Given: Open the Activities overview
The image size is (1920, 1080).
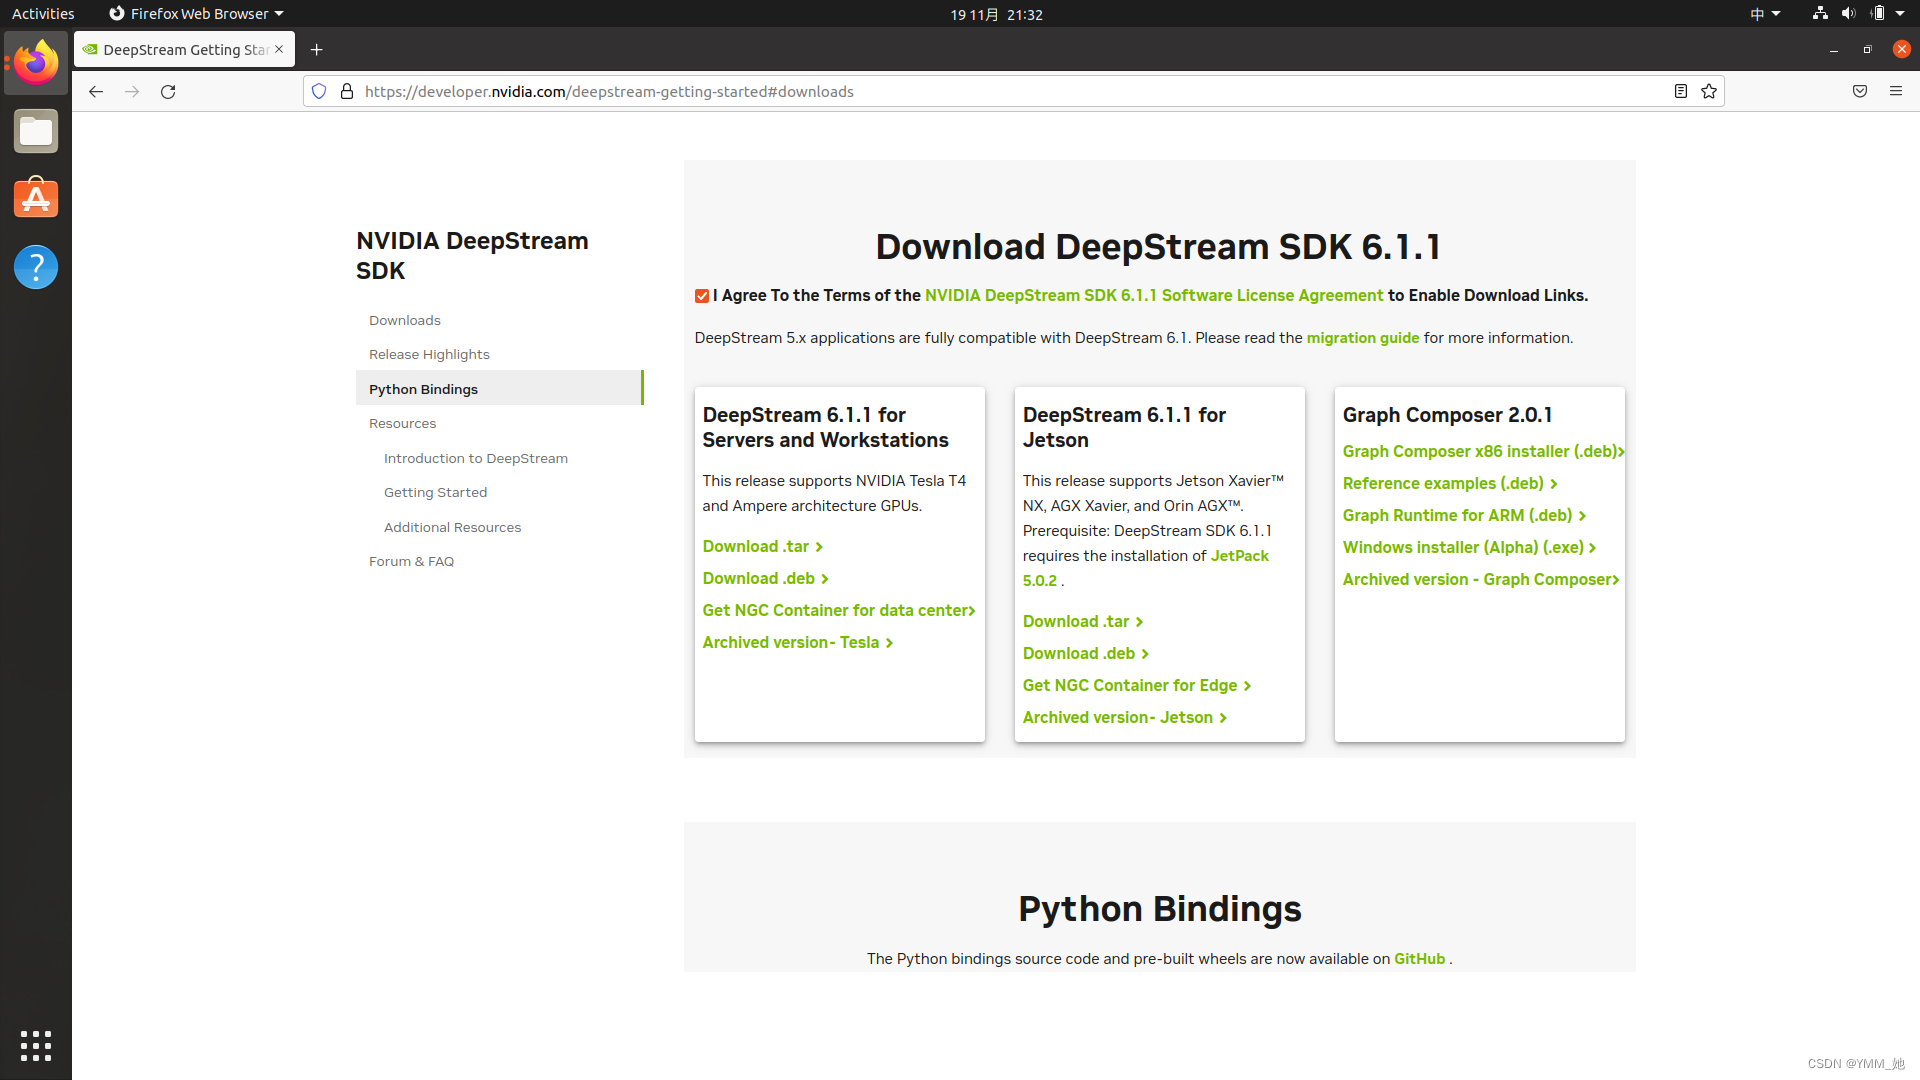Looking at the screenshot, I should [43, 14].
